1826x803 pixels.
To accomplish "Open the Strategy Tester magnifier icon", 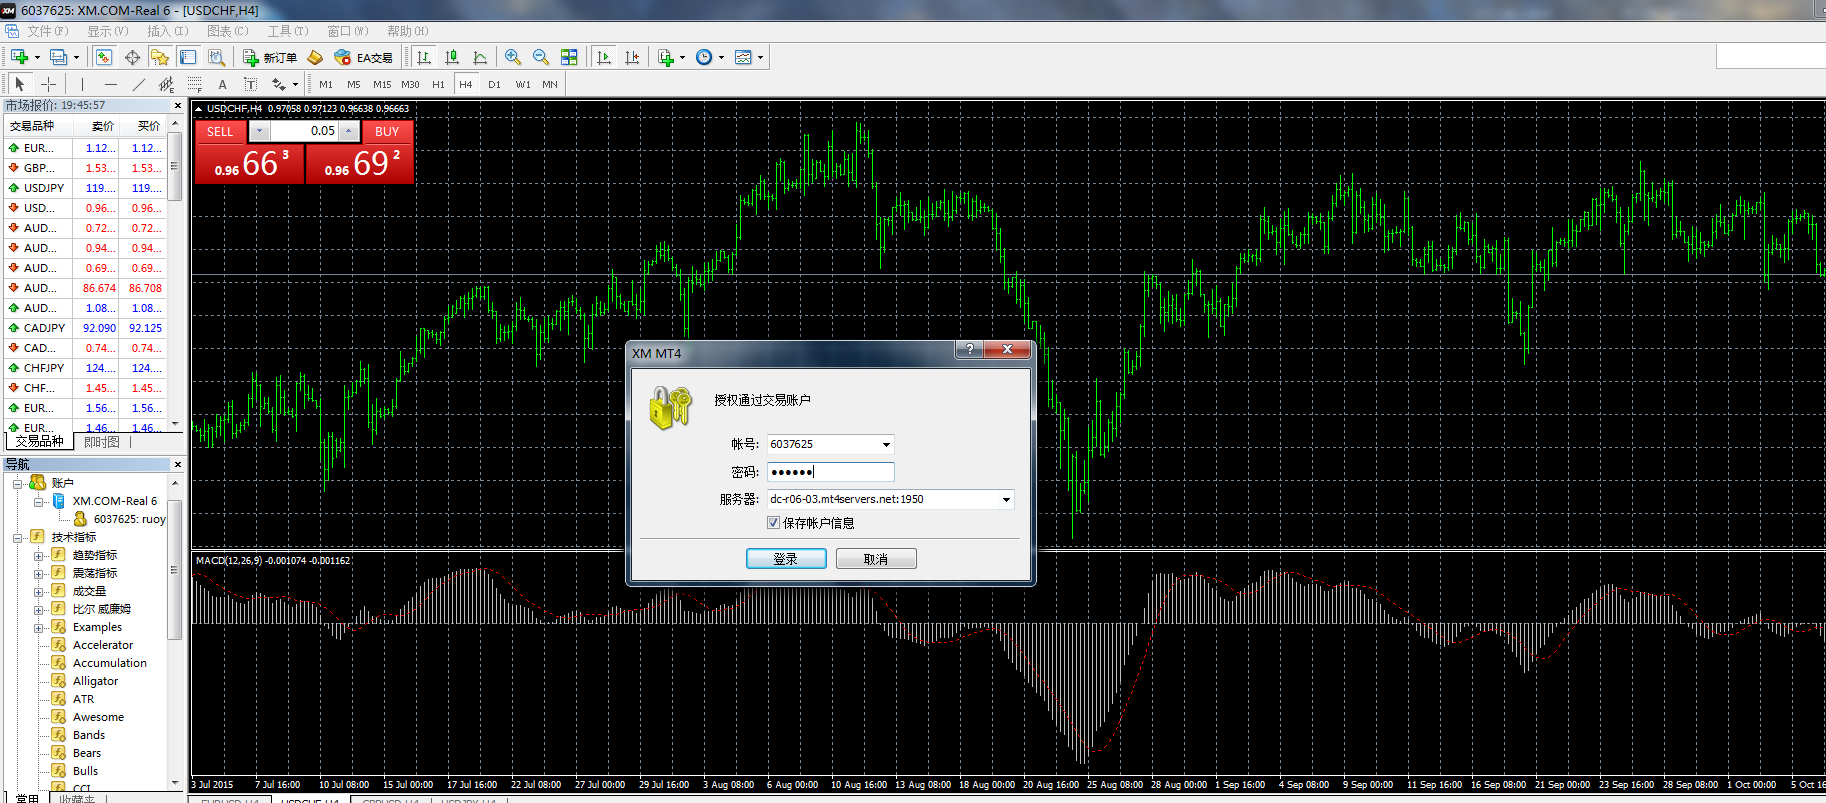I will pos(216,57).
